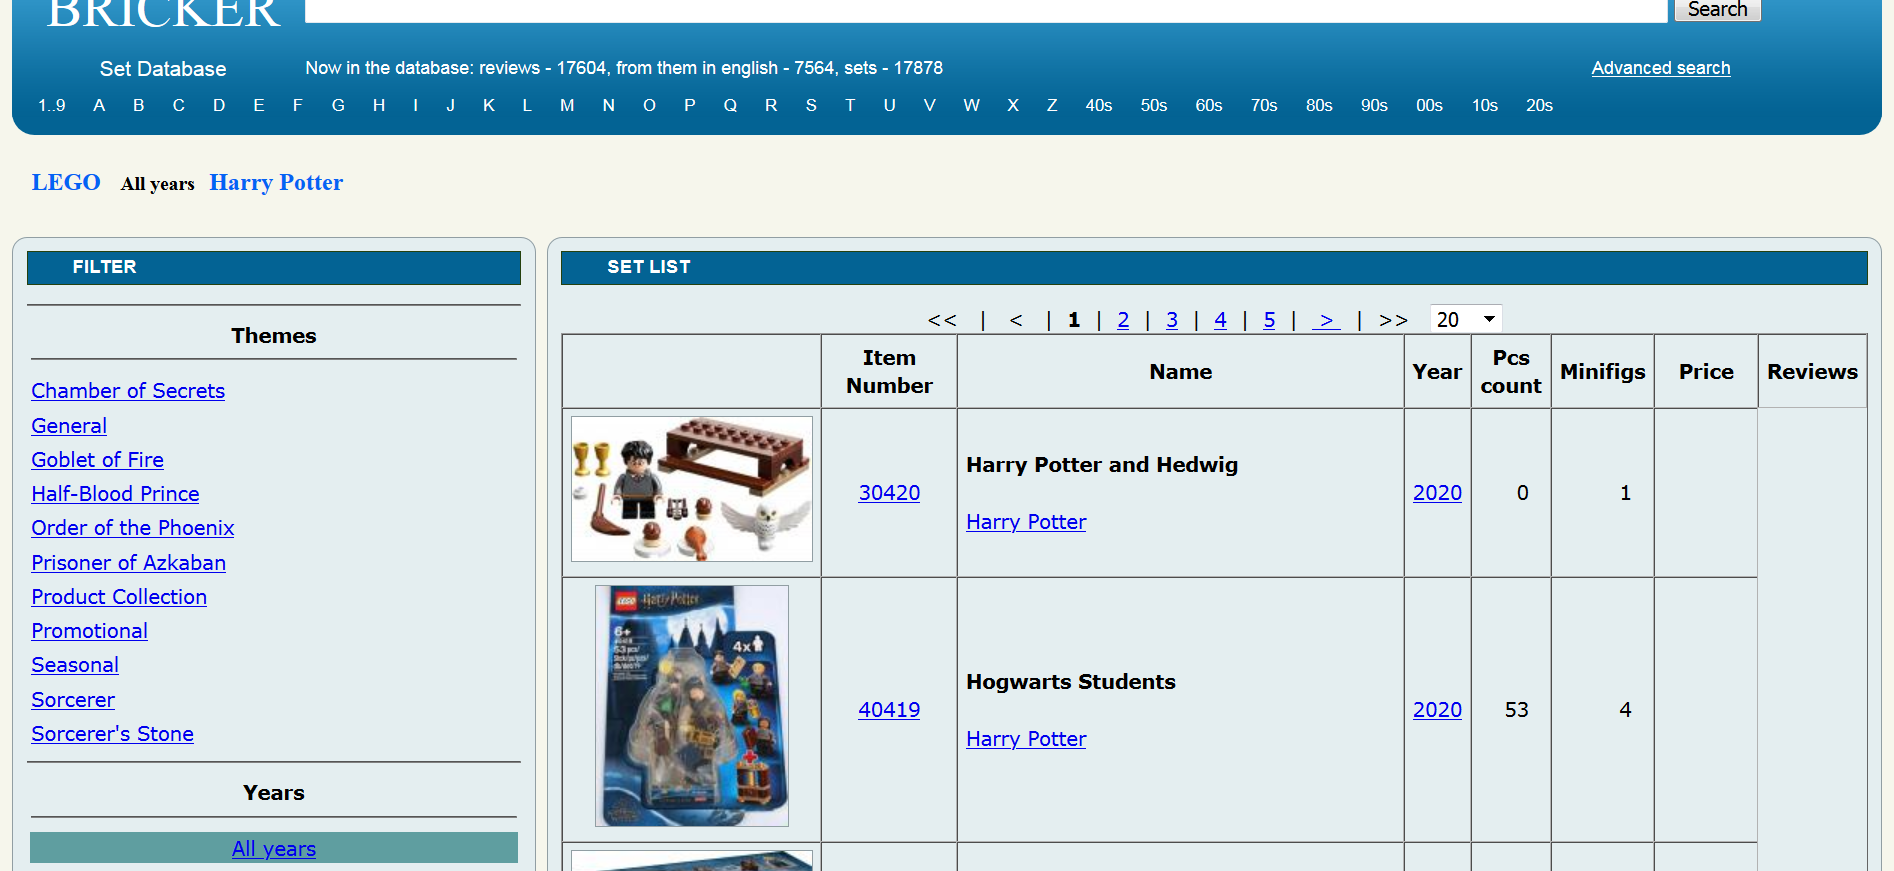
Task: Browse sets from the 20s
Action: [x=1539, y=105]
